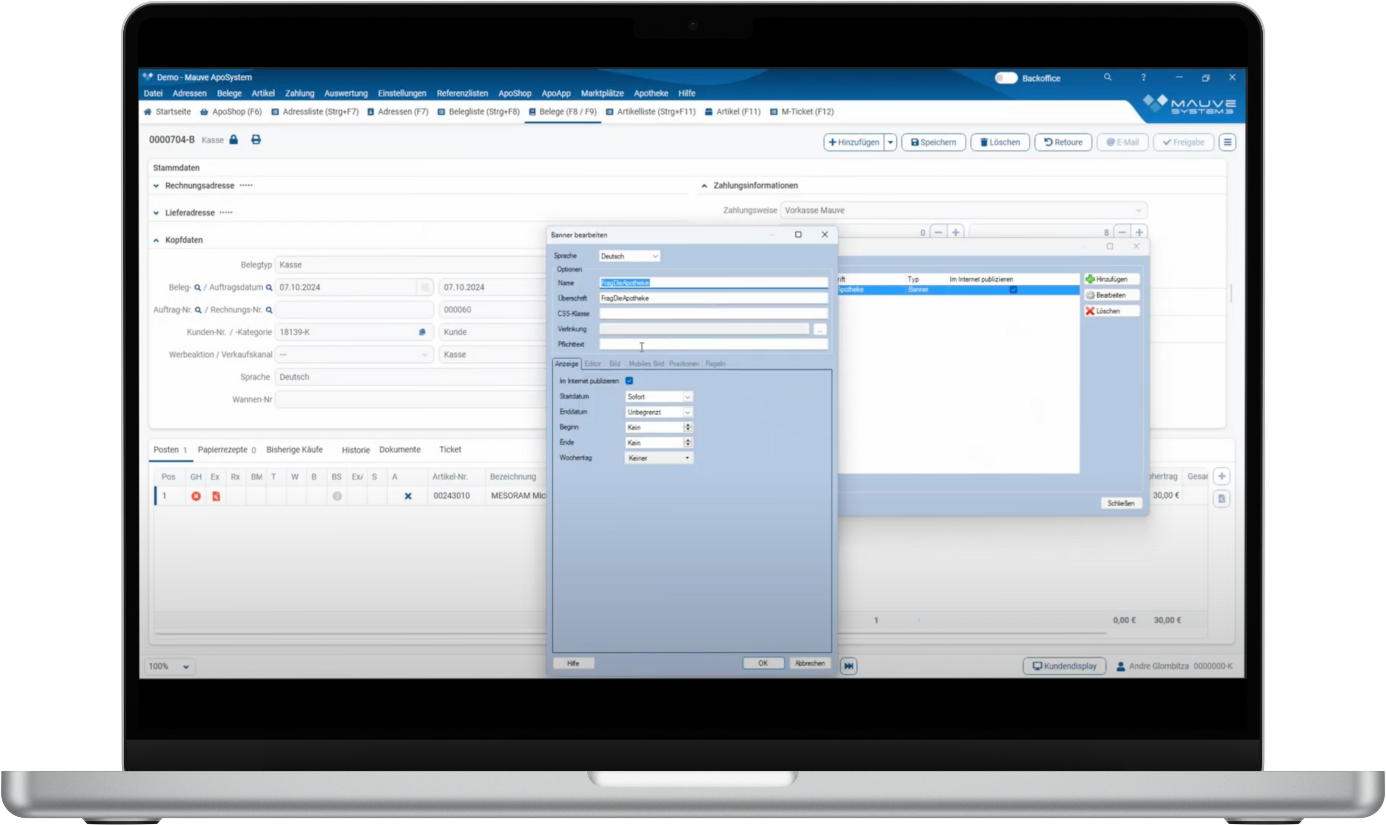Open the Sprache dropdown in Banner bearbeiten
The image size is (1386, 825).
click(629, 256)
